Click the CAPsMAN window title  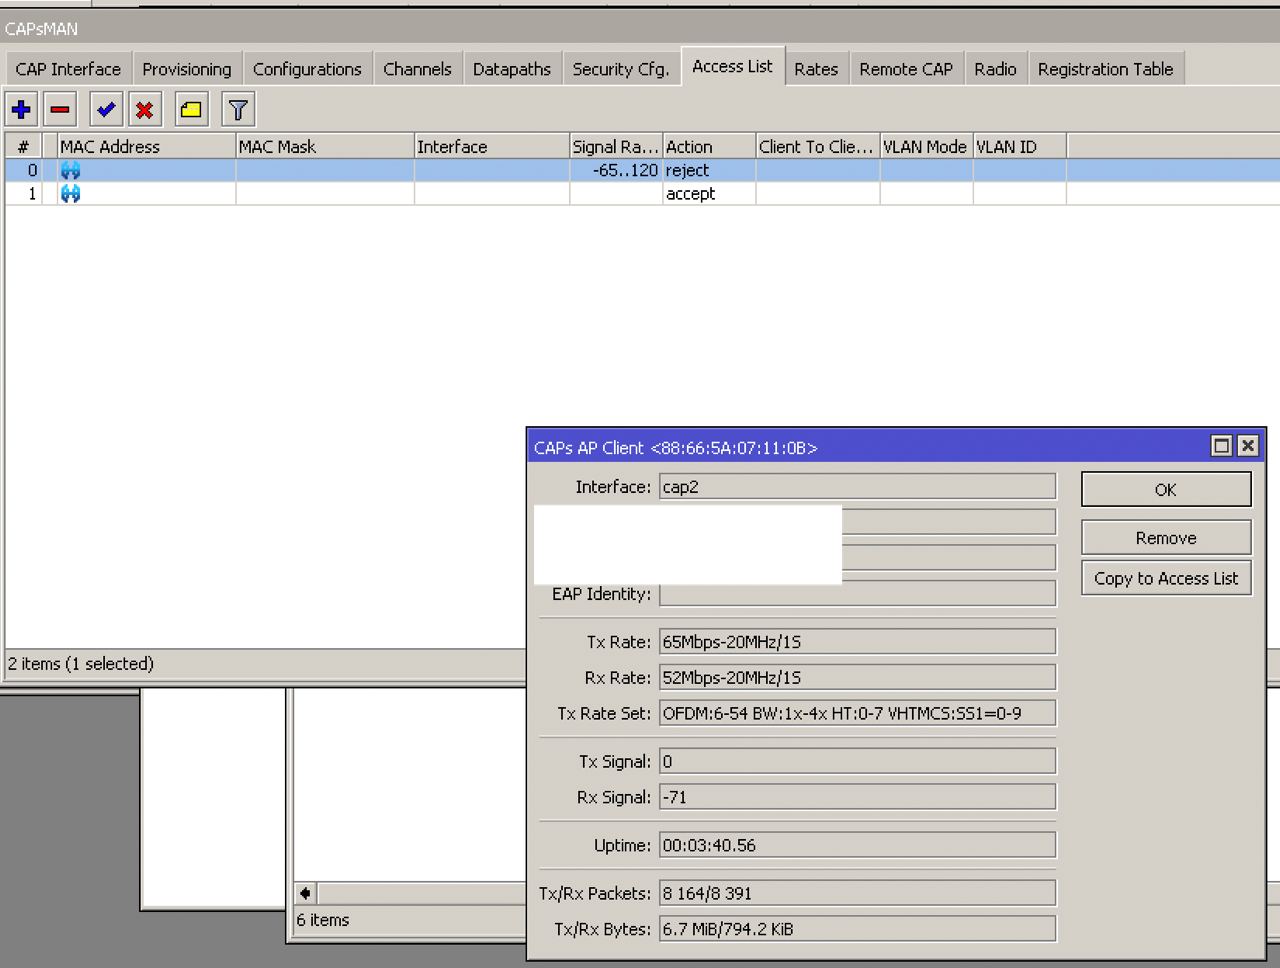(41, 29)
